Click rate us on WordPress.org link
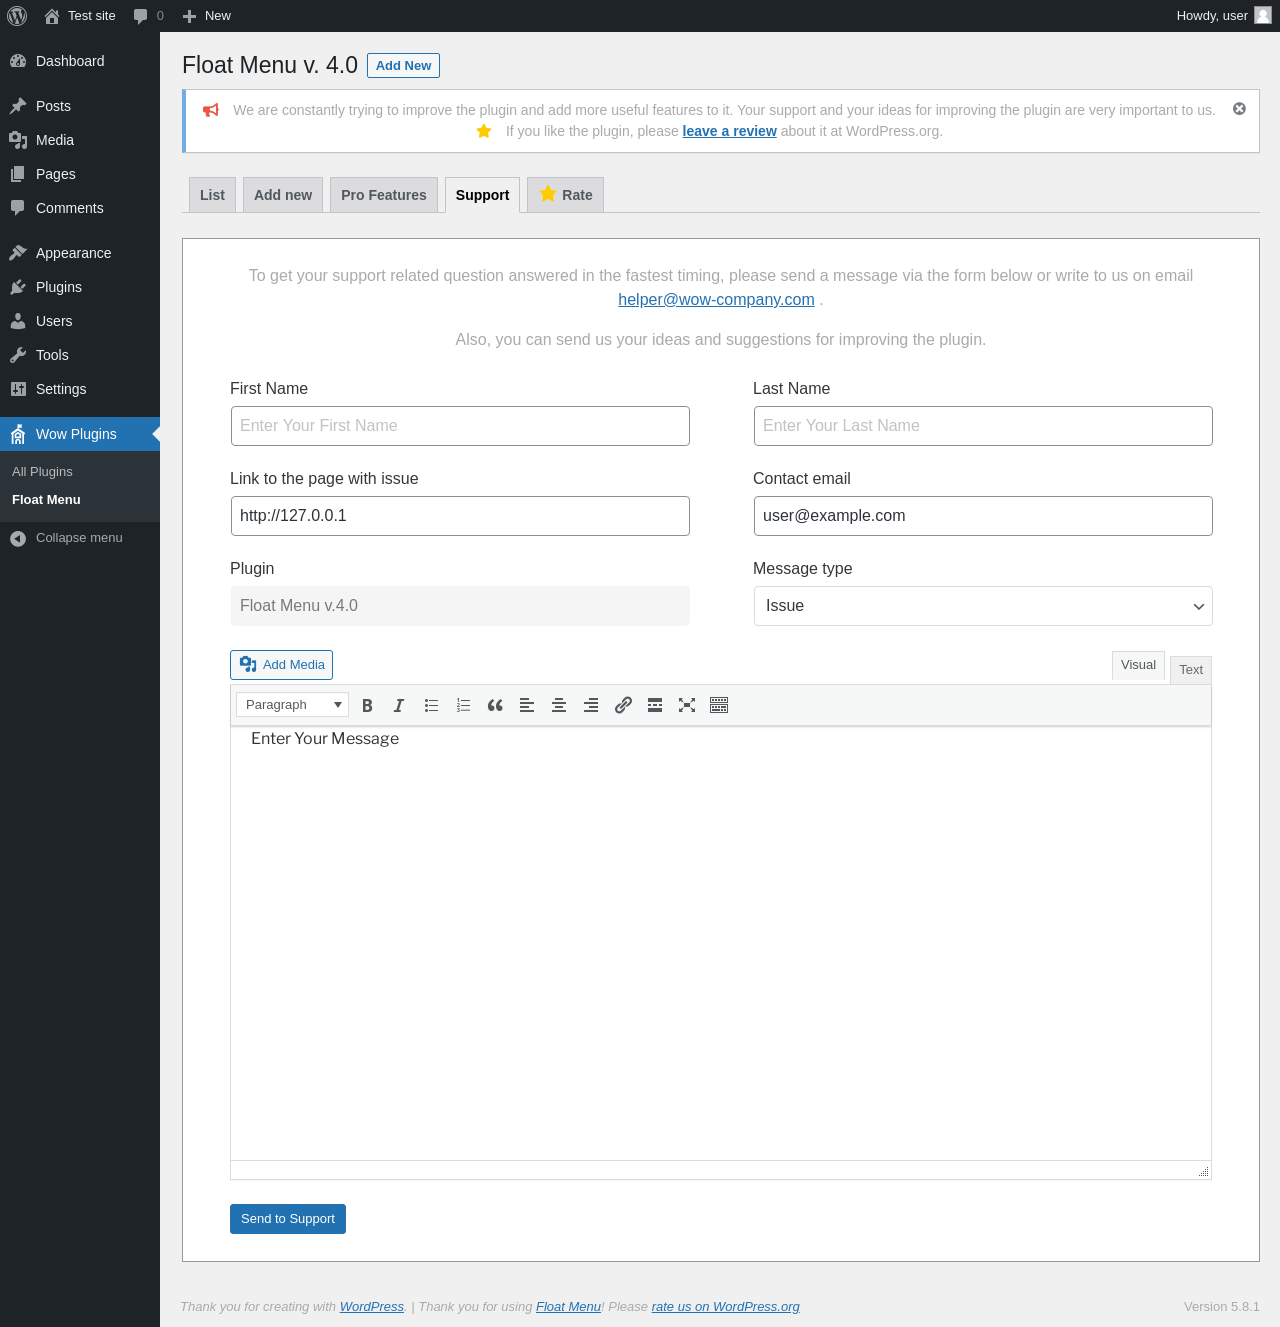 coord(725,1307)
